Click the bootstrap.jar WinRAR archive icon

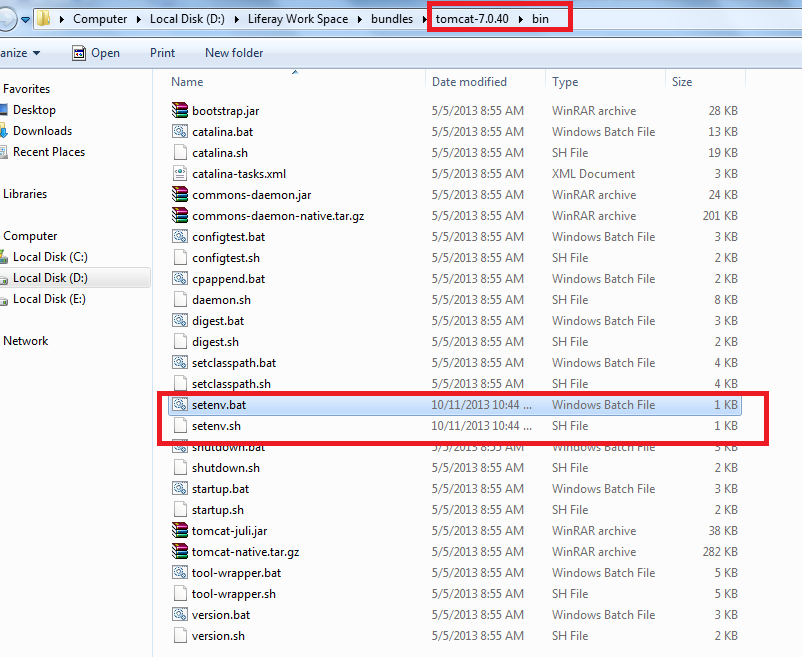click(x=180, y=110)
